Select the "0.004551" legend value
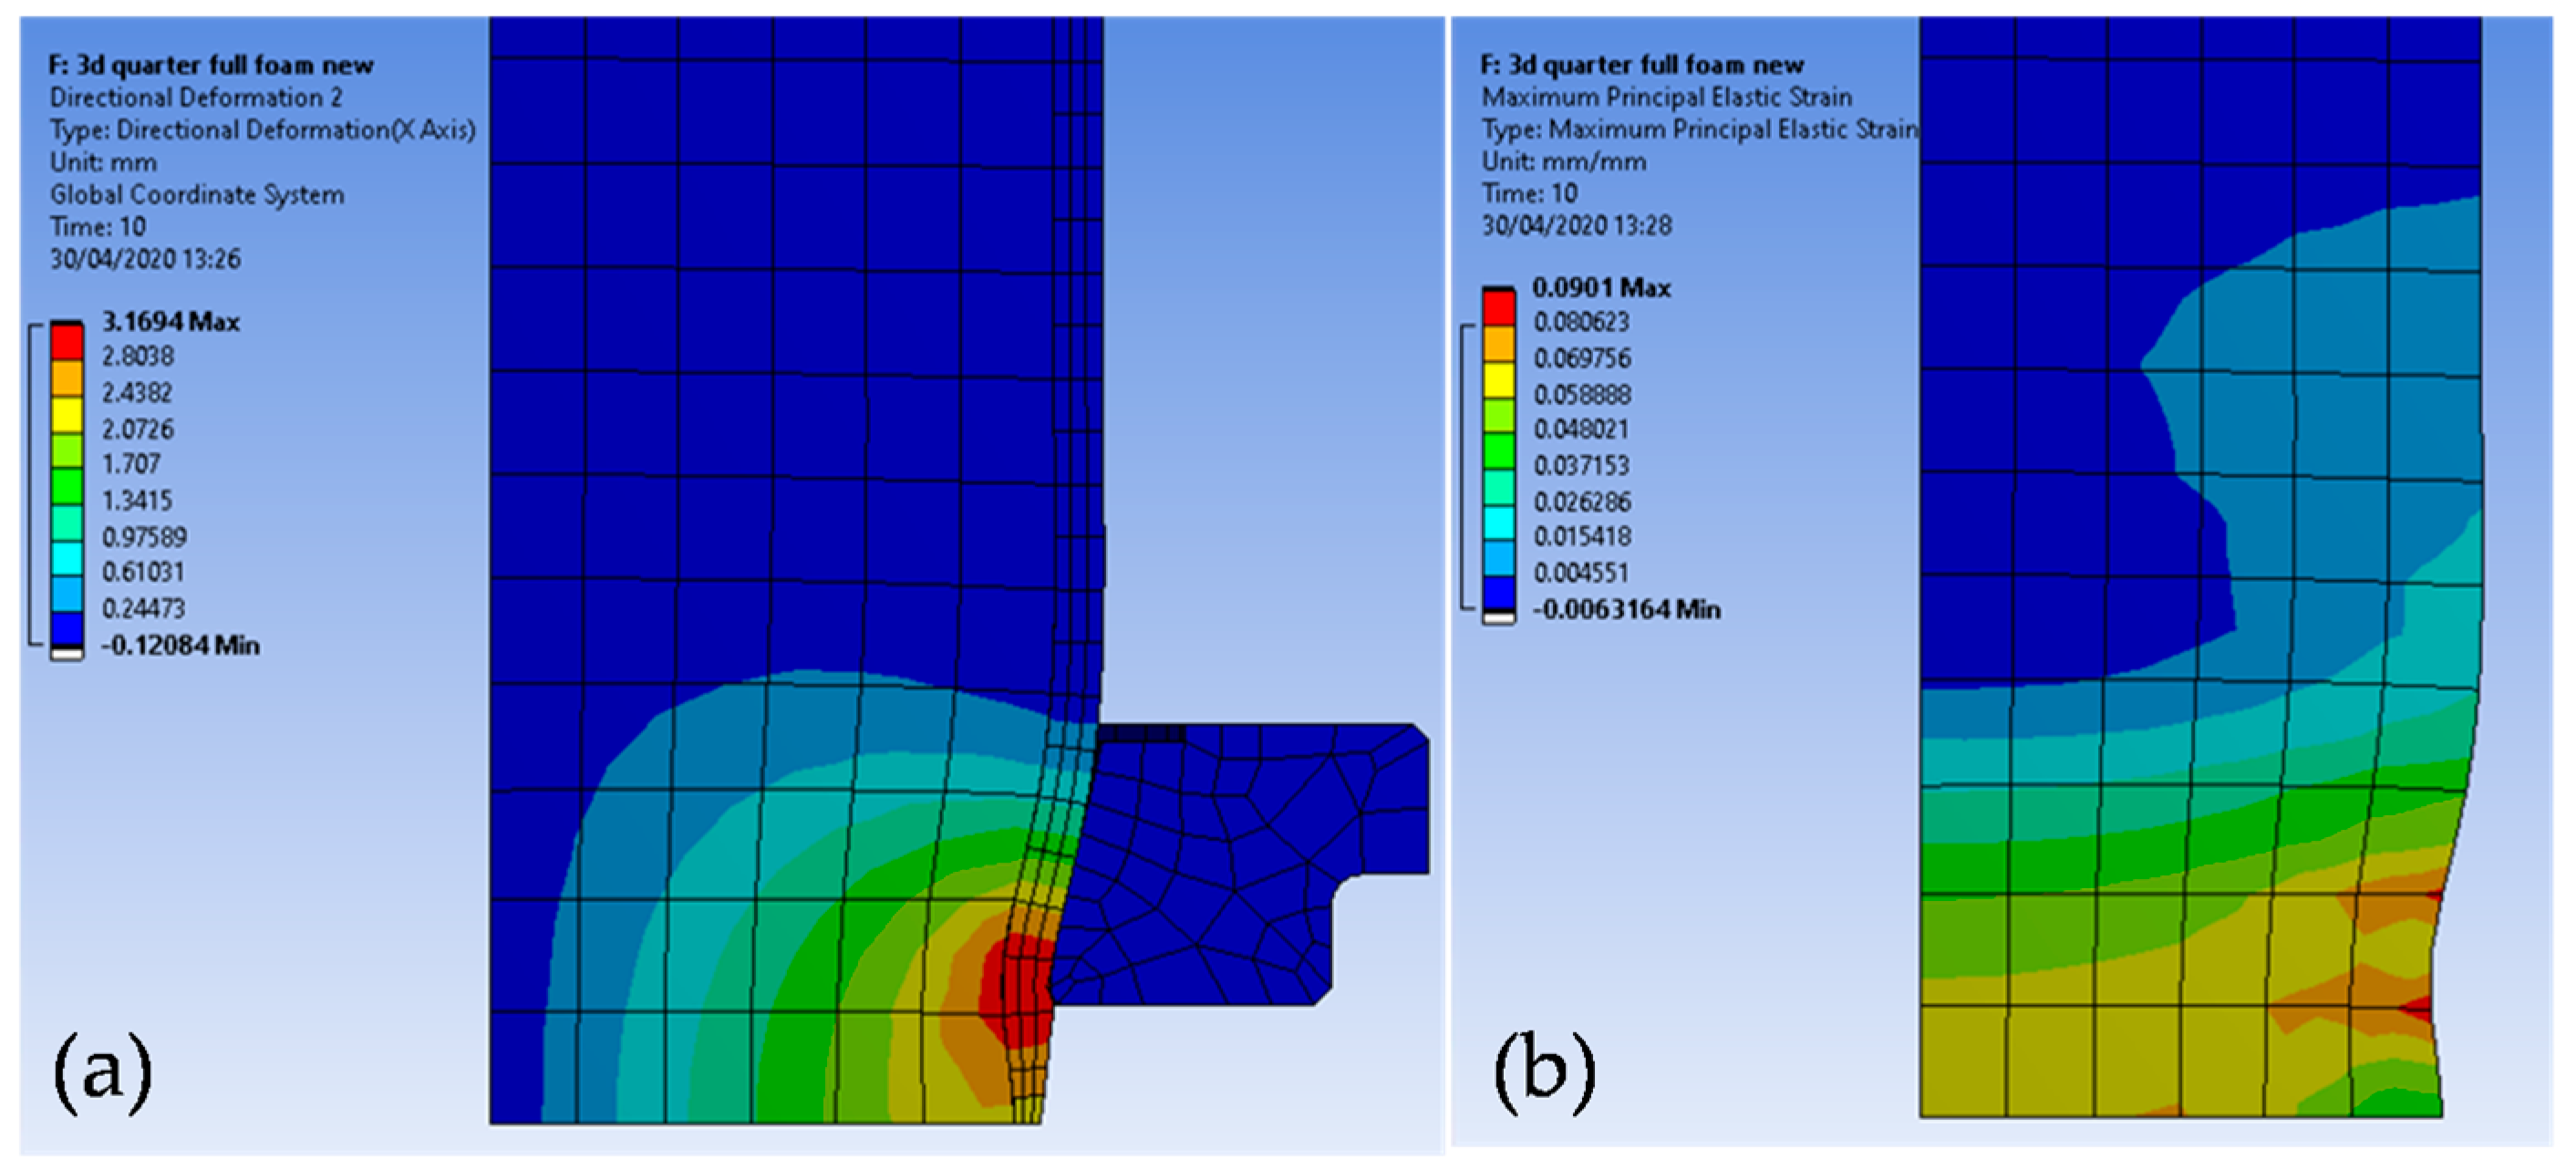 click(1581, 573)
